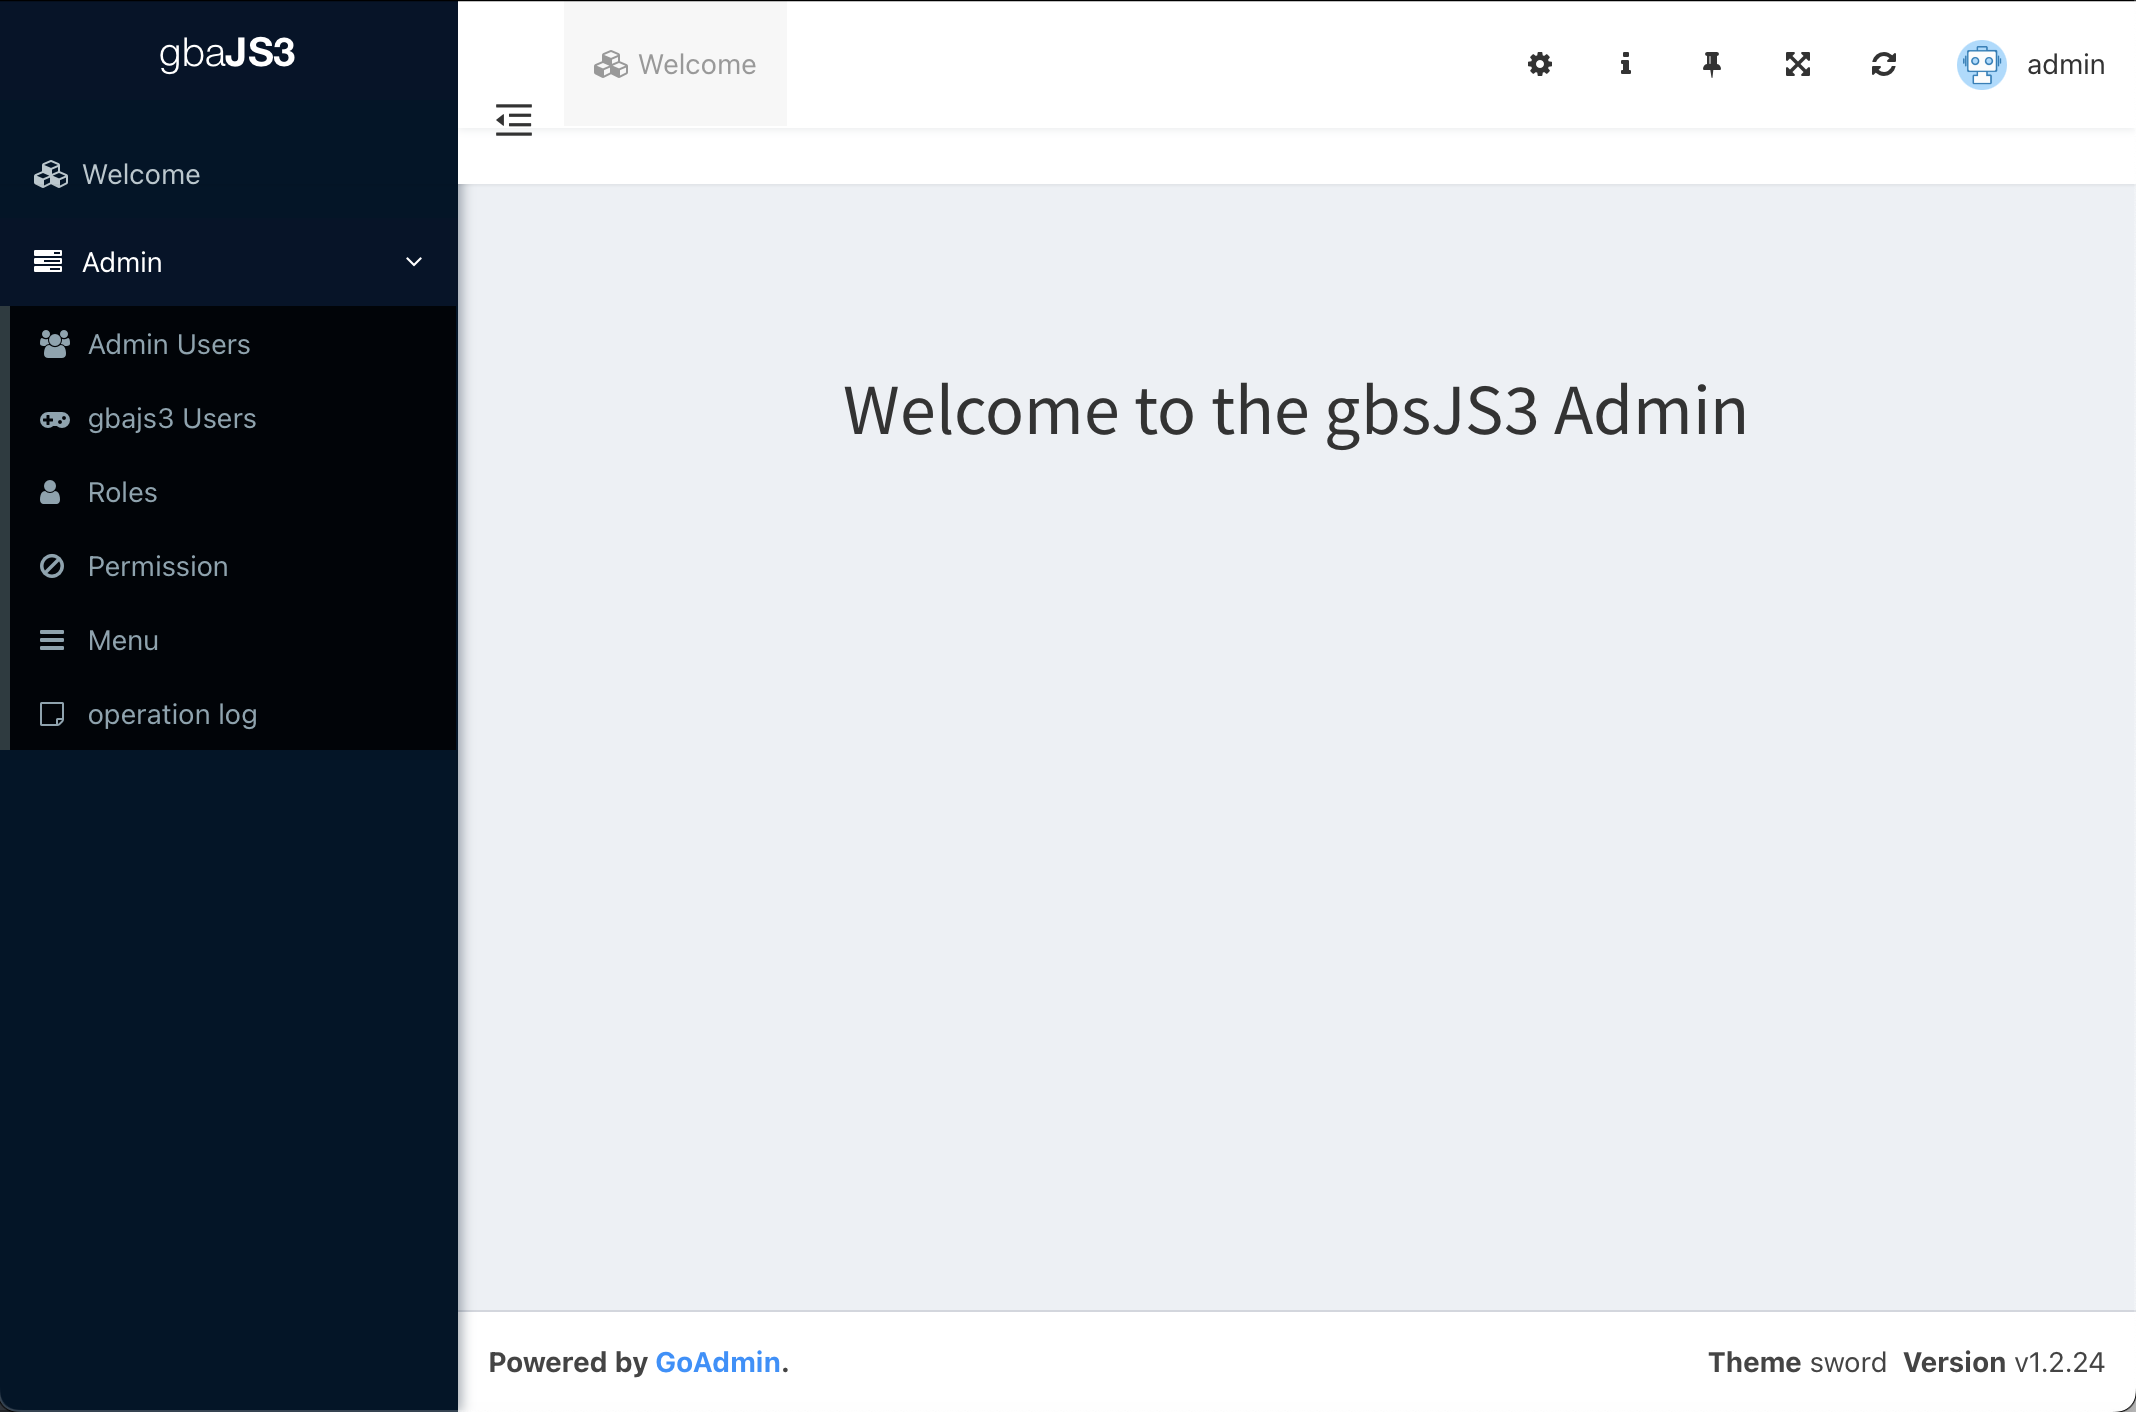
Task: Follow the GoAdmin link in footer
Action: pyautogui.click(x=717, y=1362)
